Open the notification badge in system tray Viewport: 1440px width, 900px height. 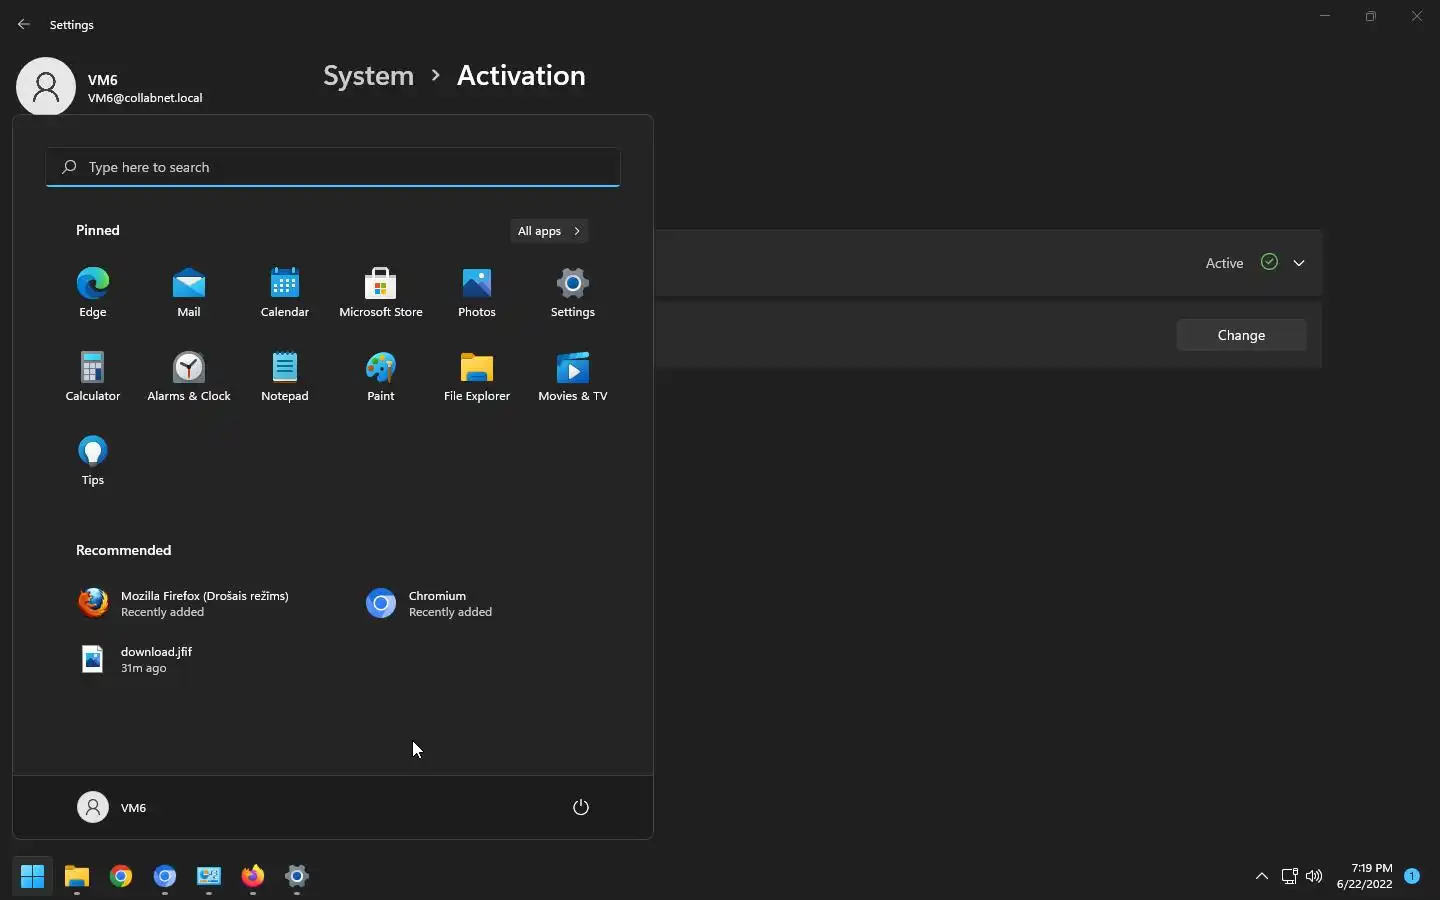[1412, 876]
